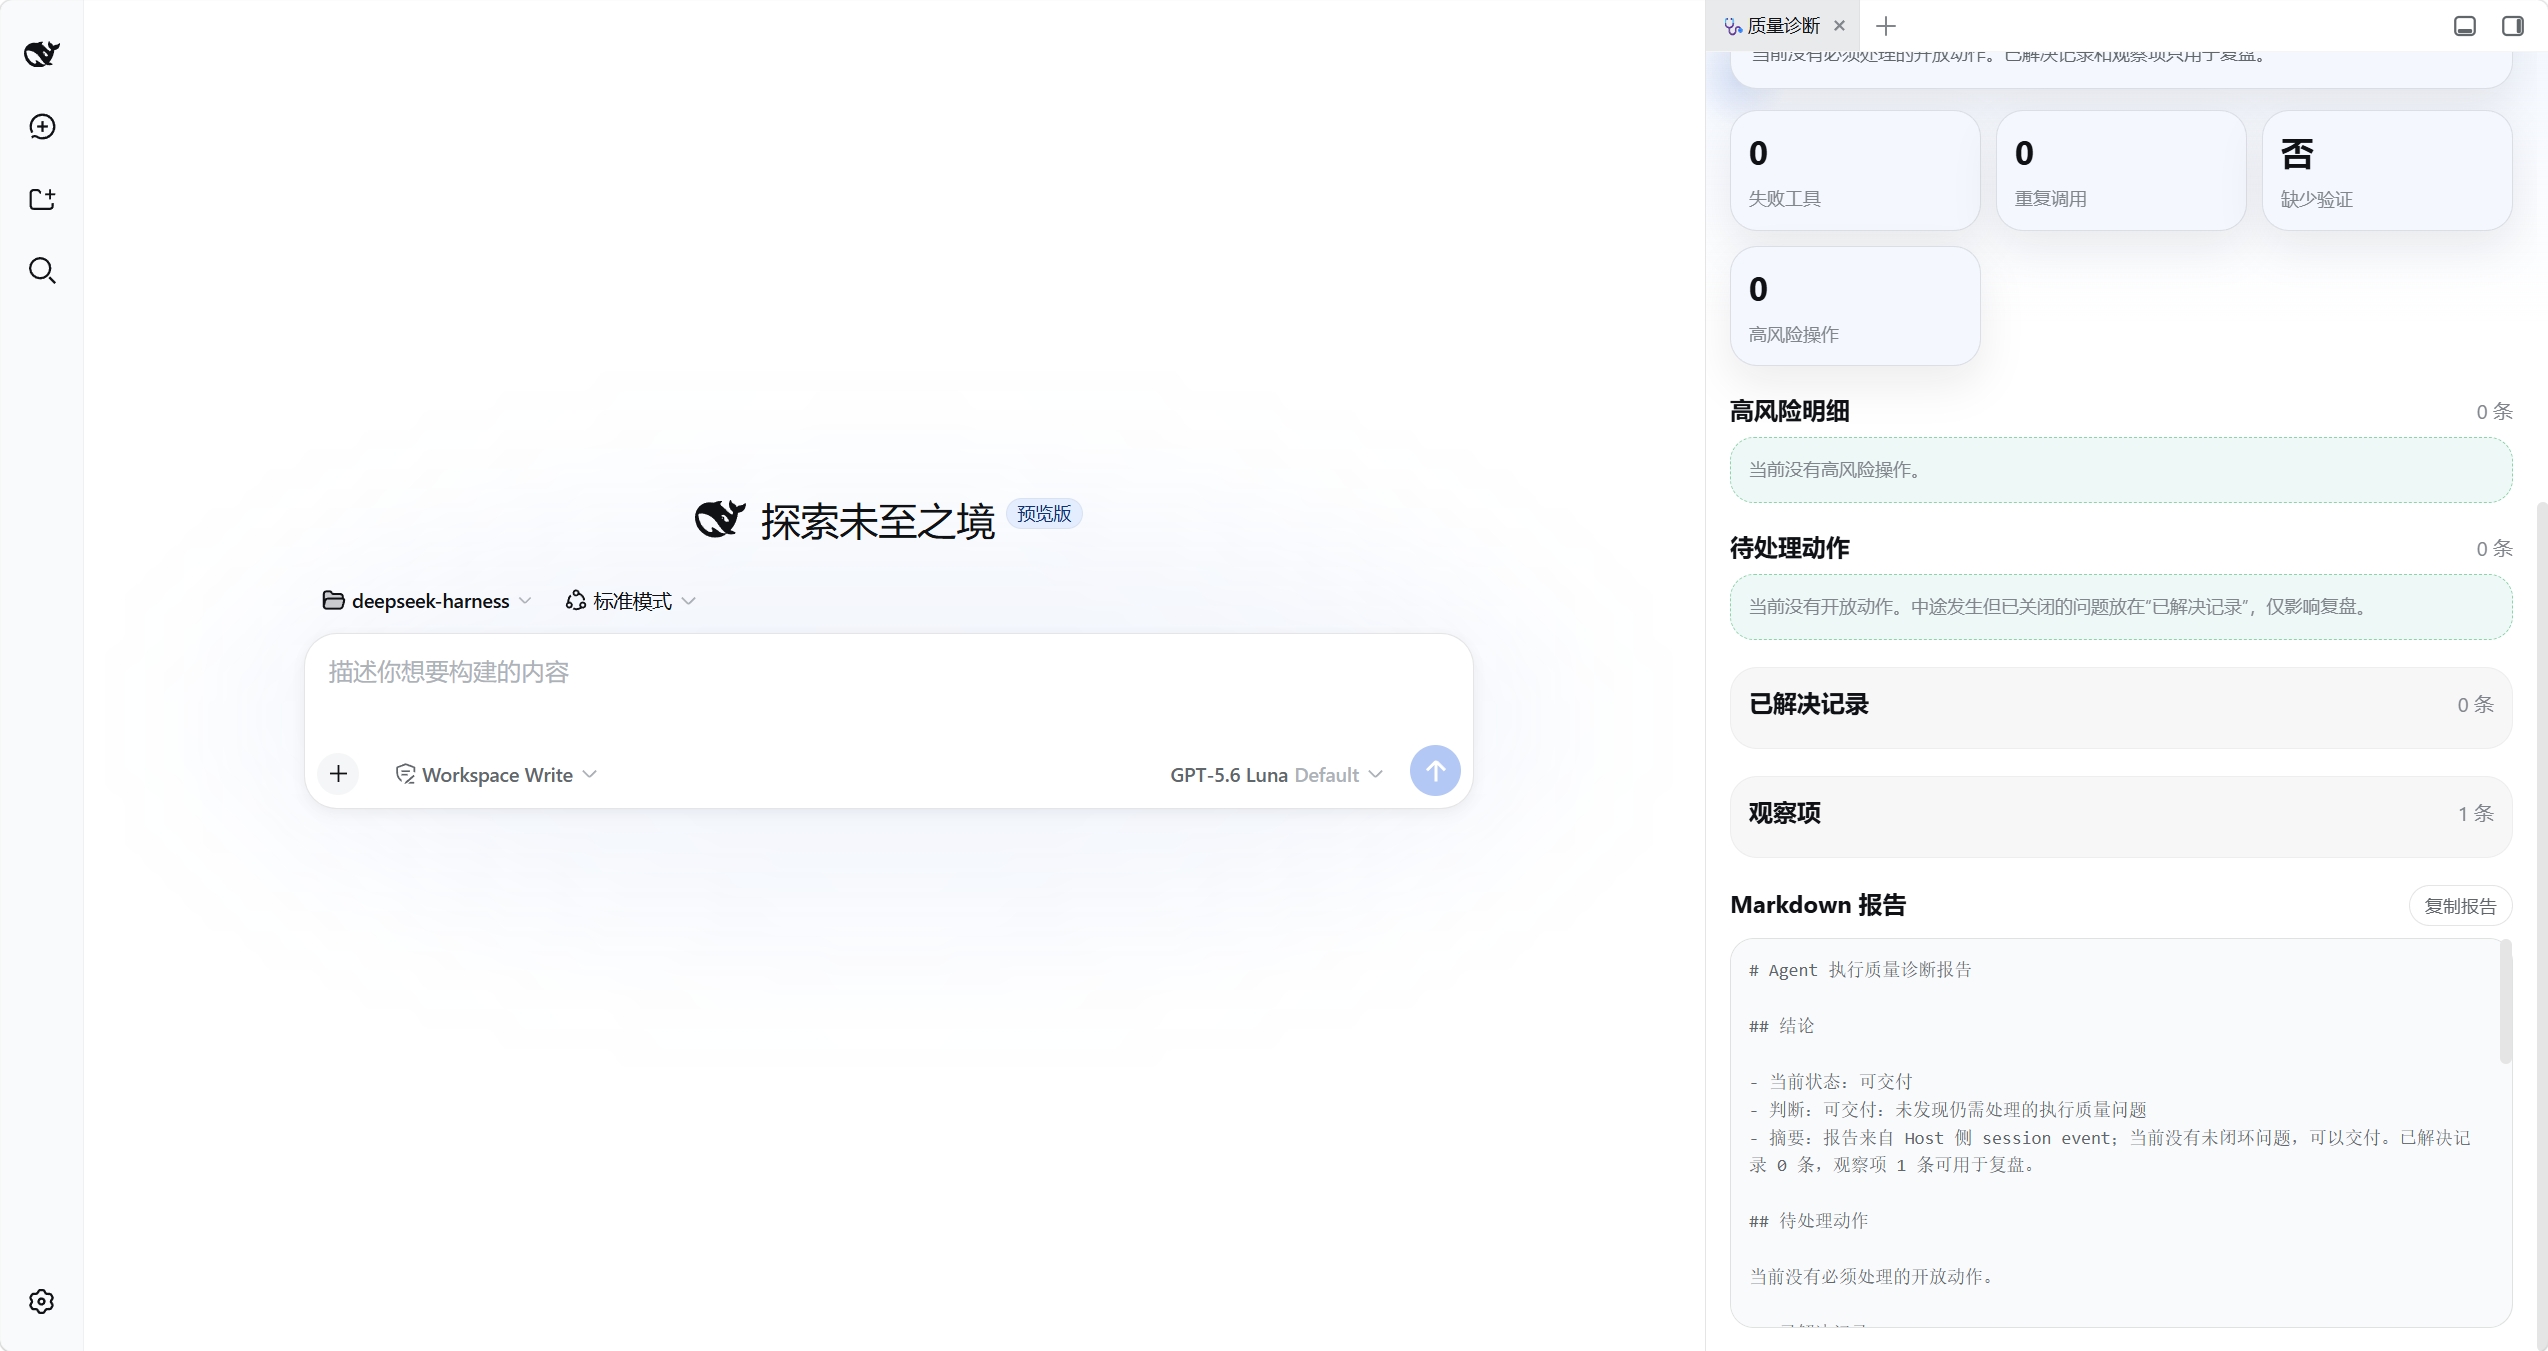
Task: Click the plus attachment button in the composer
Action: tap(339, 773)
